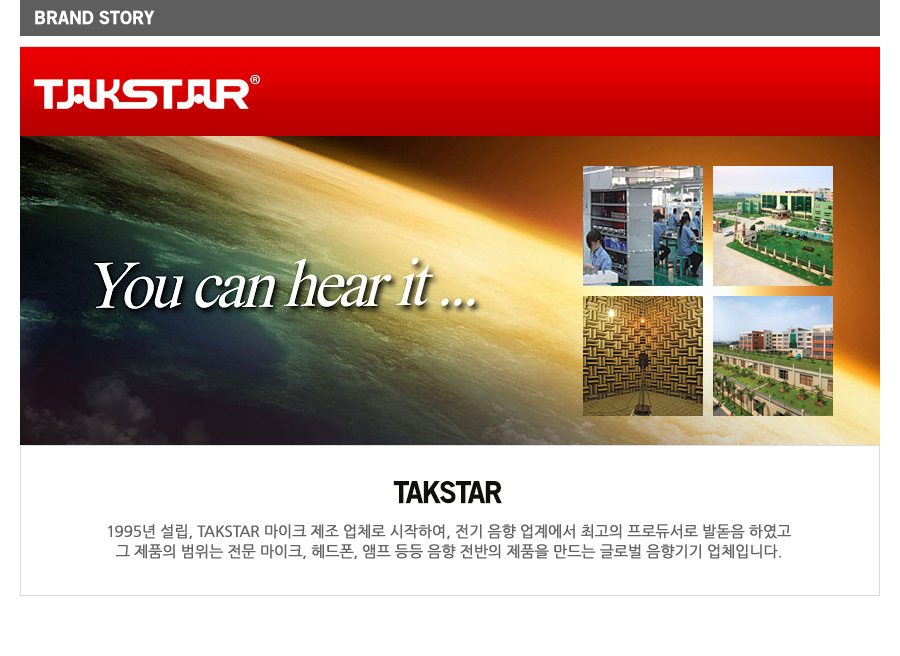Open the factory workers assembly line photo
The image size is (900, 656).
tap(643, 226)
